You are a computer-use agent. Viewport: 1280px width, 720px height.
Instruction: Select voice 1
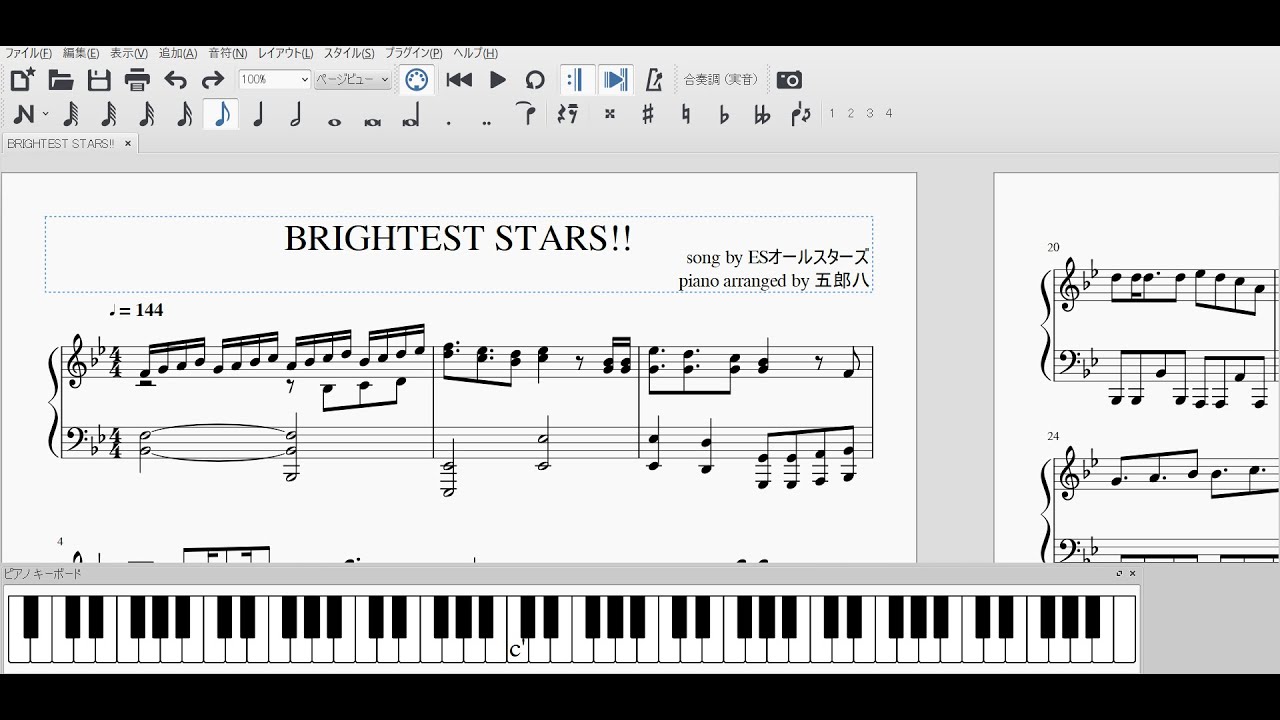click(x=832, y=114)
